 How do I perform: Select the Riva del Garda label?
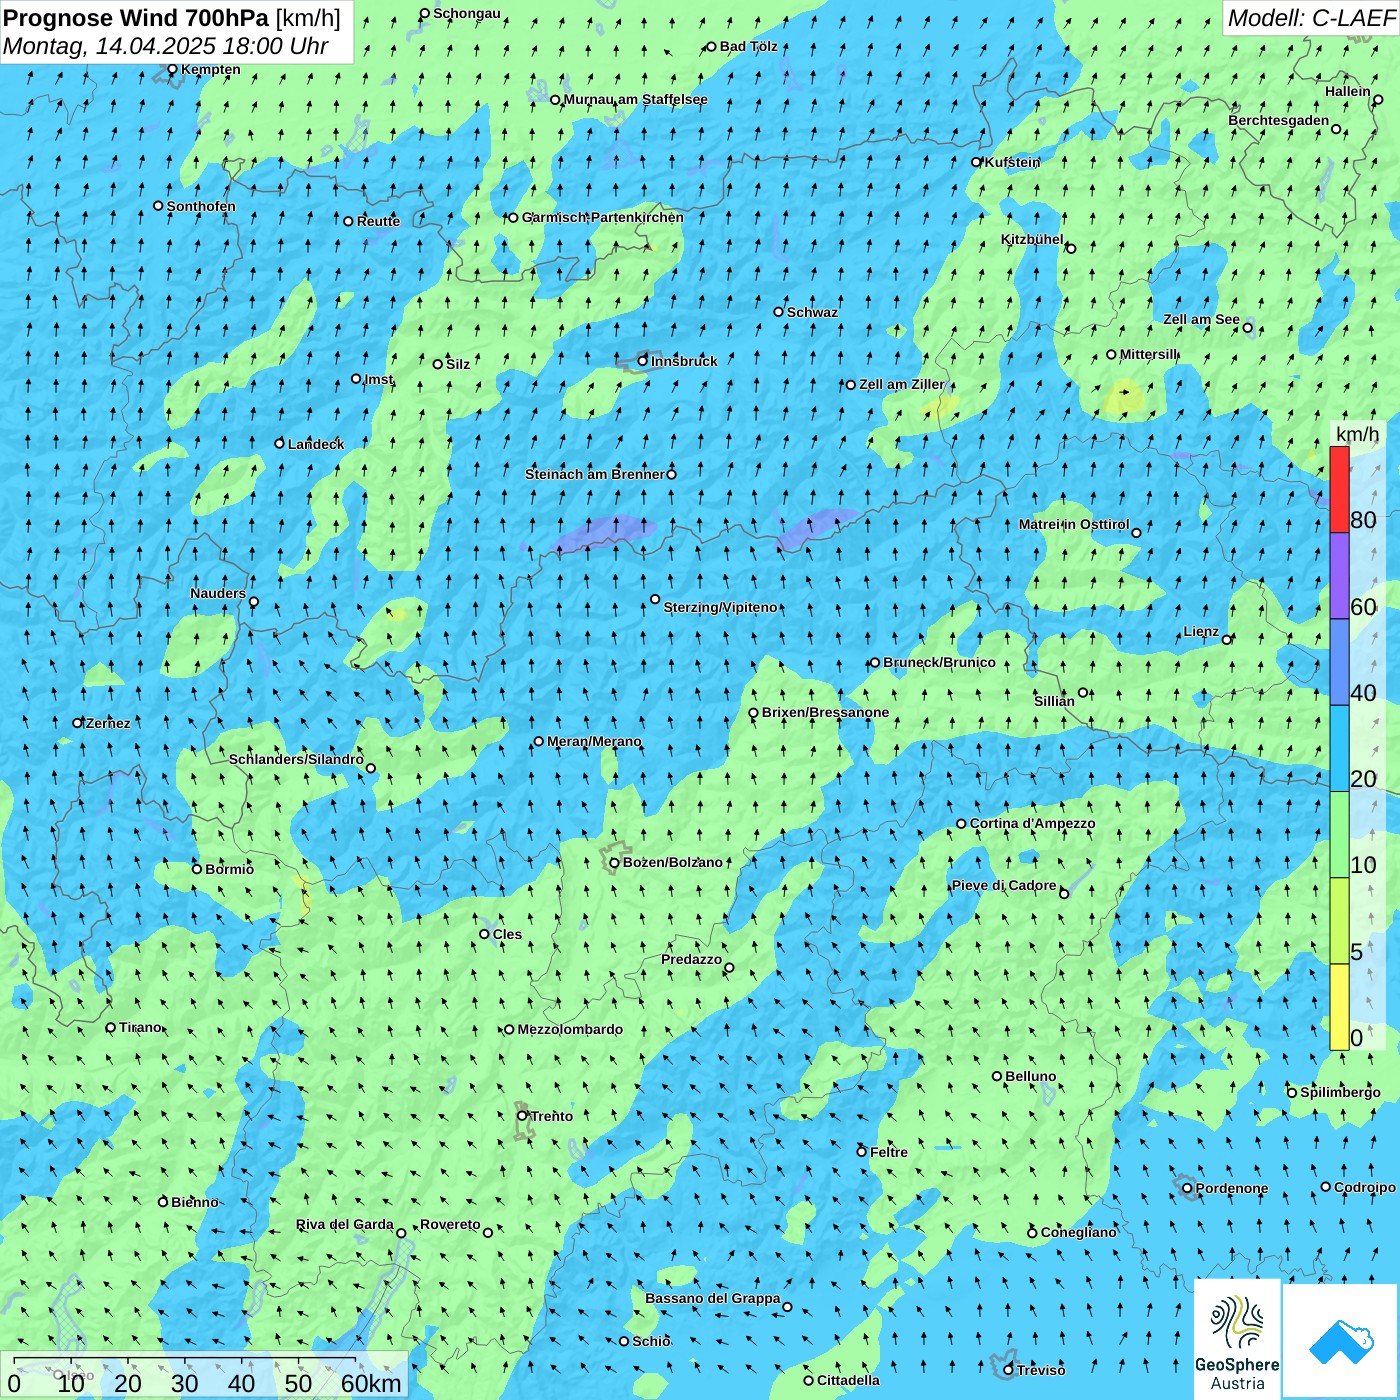pos(345,1224)
